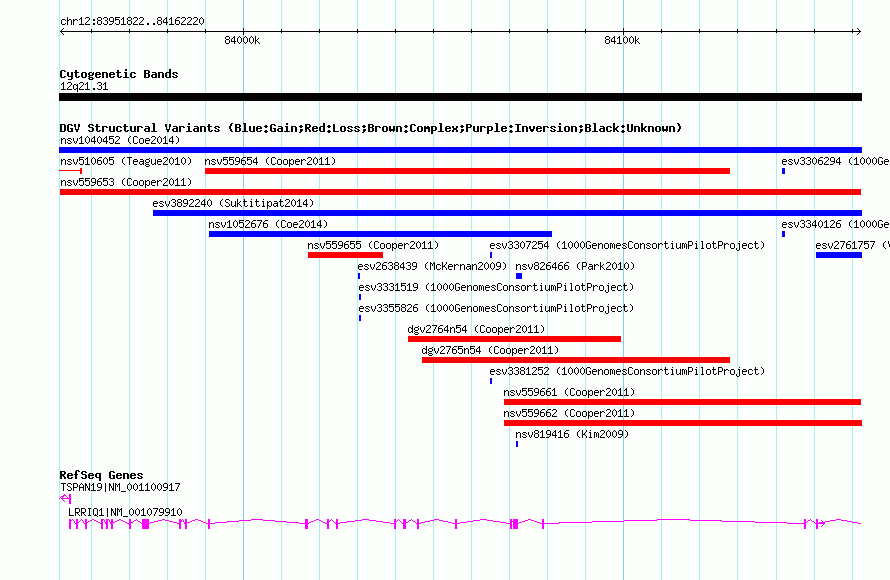Click the 84000k ruler tick label
The image size is (890, 580).
(242, 40)
